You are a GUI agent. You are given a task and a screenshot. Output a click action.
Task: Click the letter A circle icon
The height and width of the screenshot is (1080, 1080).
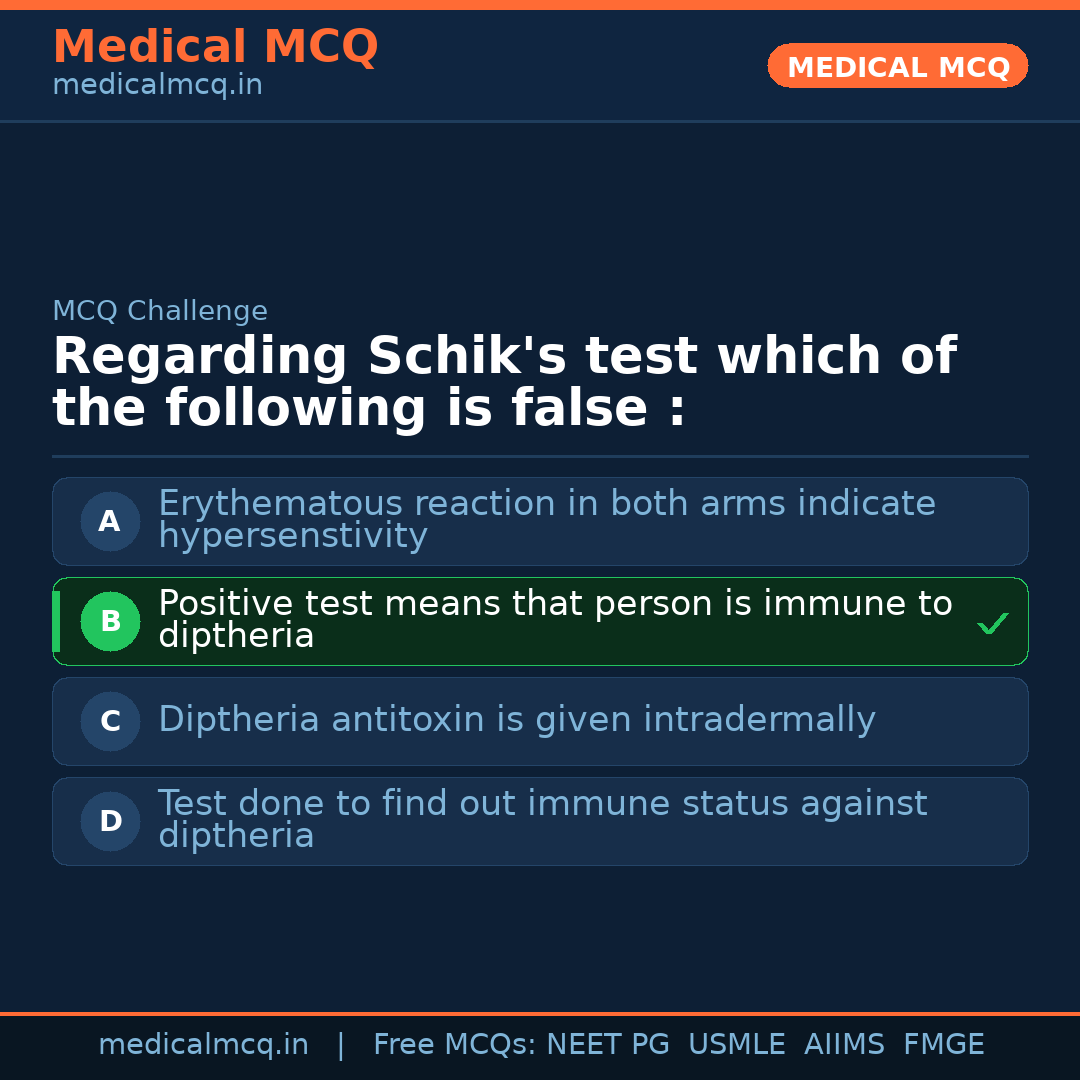point(110,521)
